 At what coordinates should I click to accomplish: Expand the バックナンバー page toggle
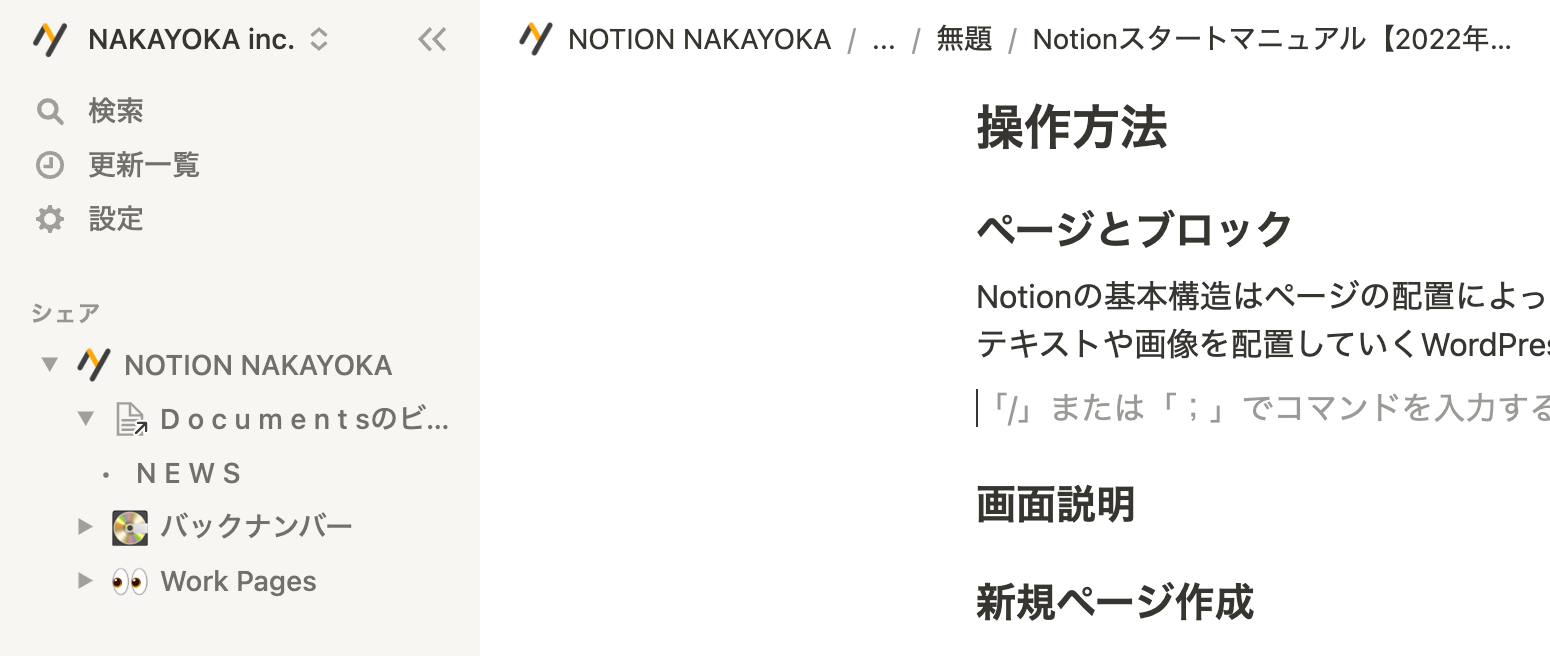(86, 527)
